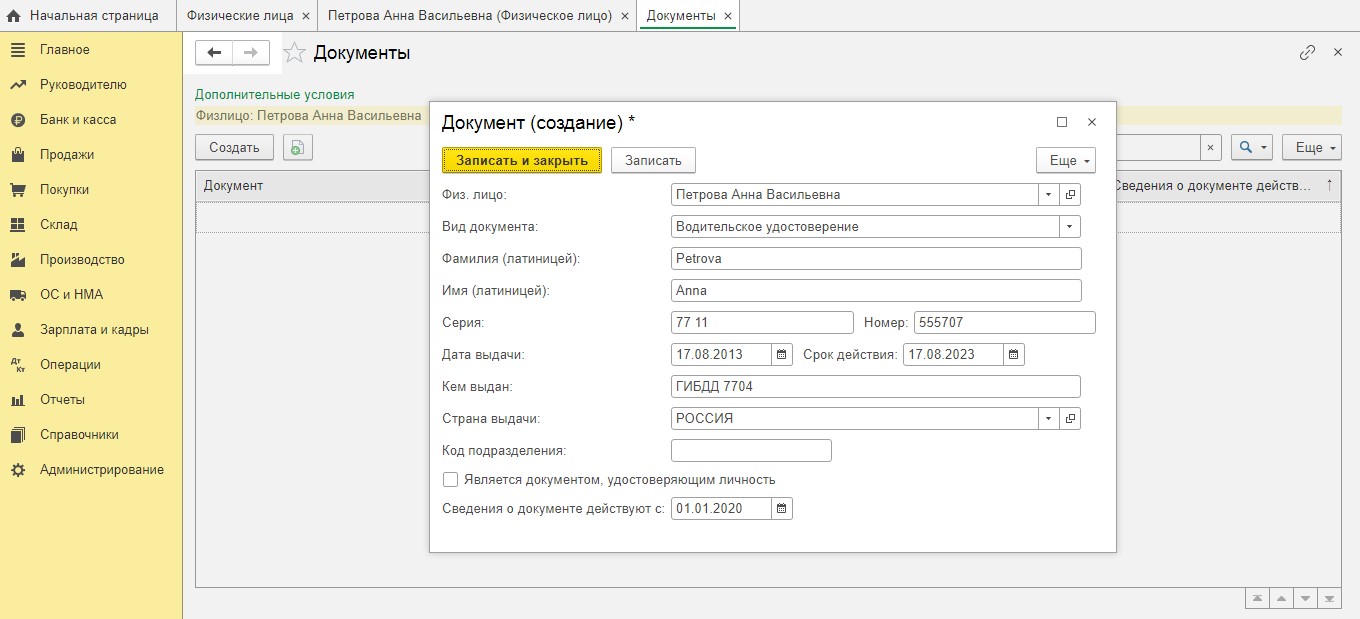This screenshot has width=1360, height=619.
Task: Click the back navigation arrow
Action: 214,53
